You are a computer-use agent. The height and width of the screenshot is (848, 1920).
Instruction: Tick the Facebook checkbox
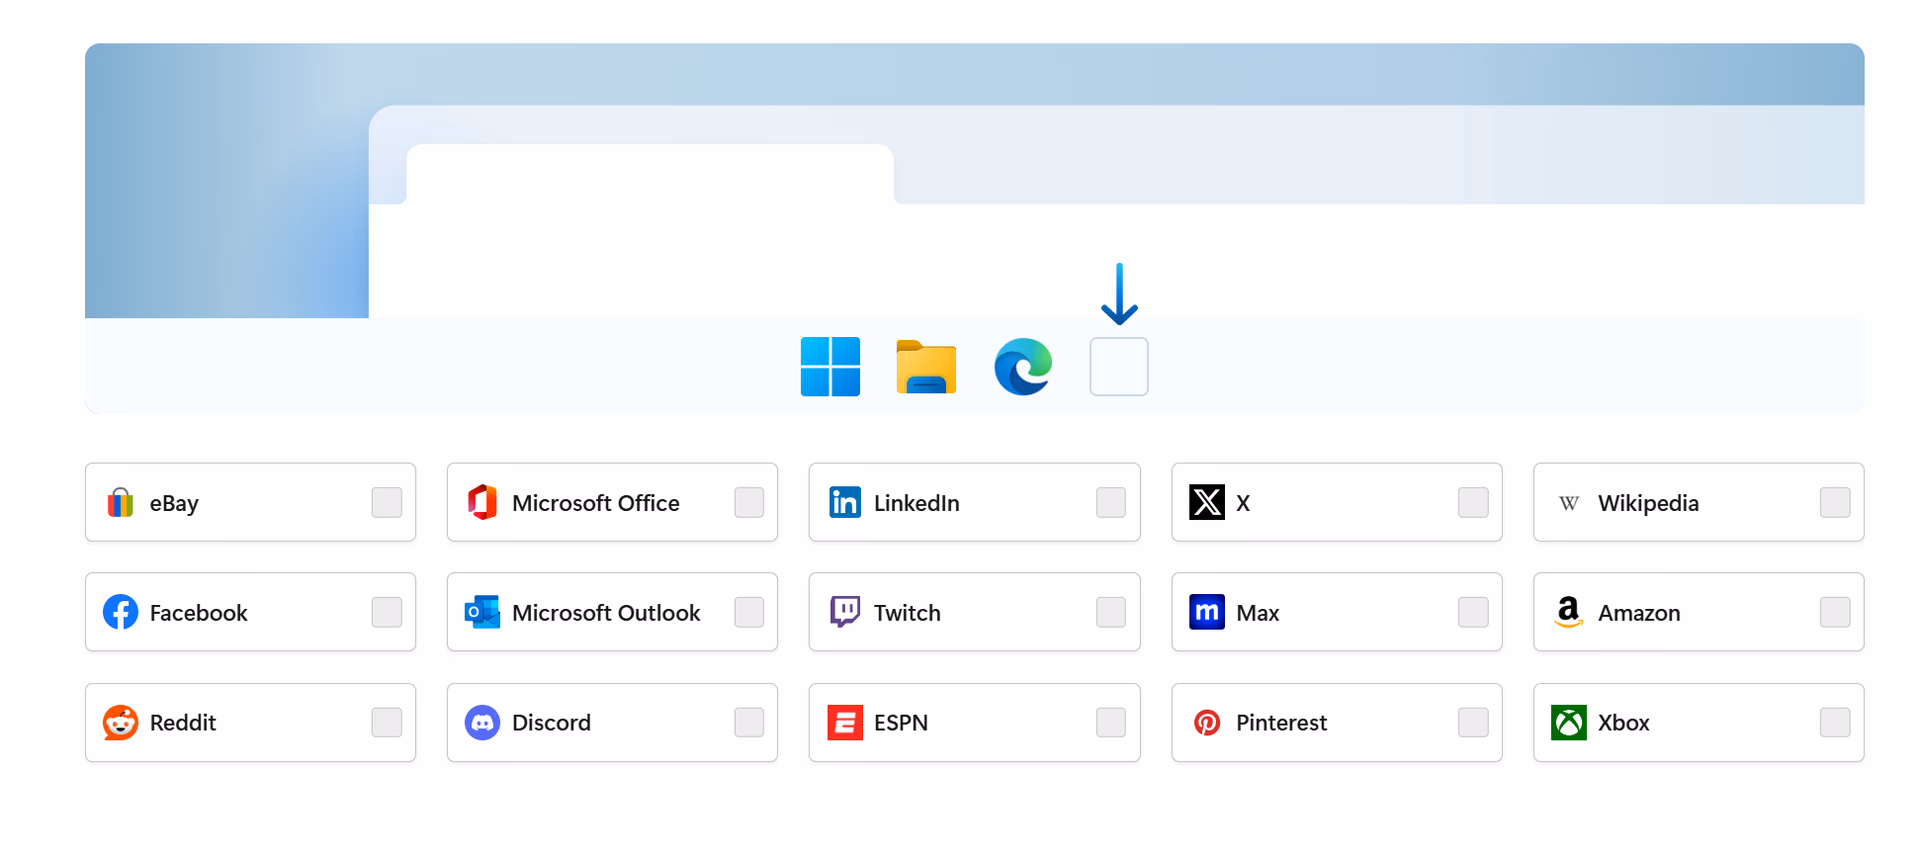[387, 612]
